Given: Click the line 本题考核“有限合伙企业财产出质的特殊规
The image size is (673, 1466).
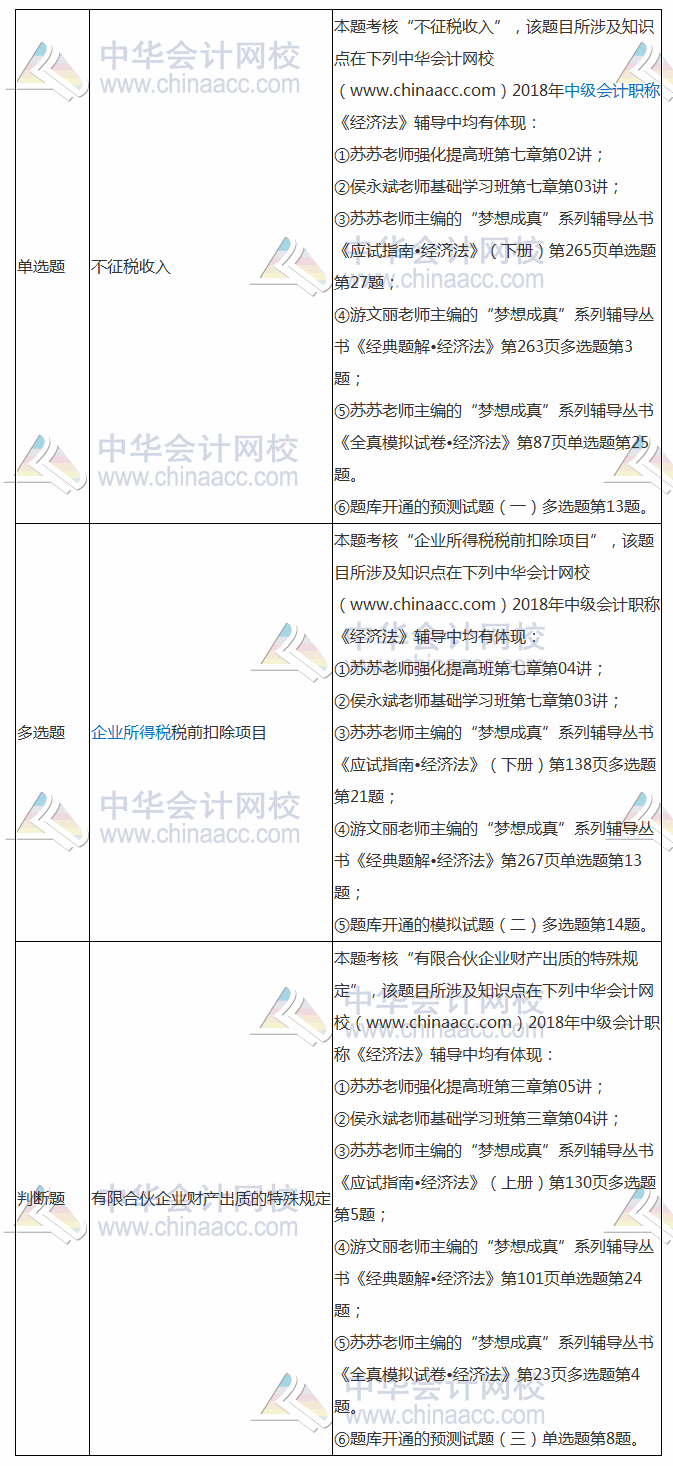Looking at the screenshot, I should (486, 959).
